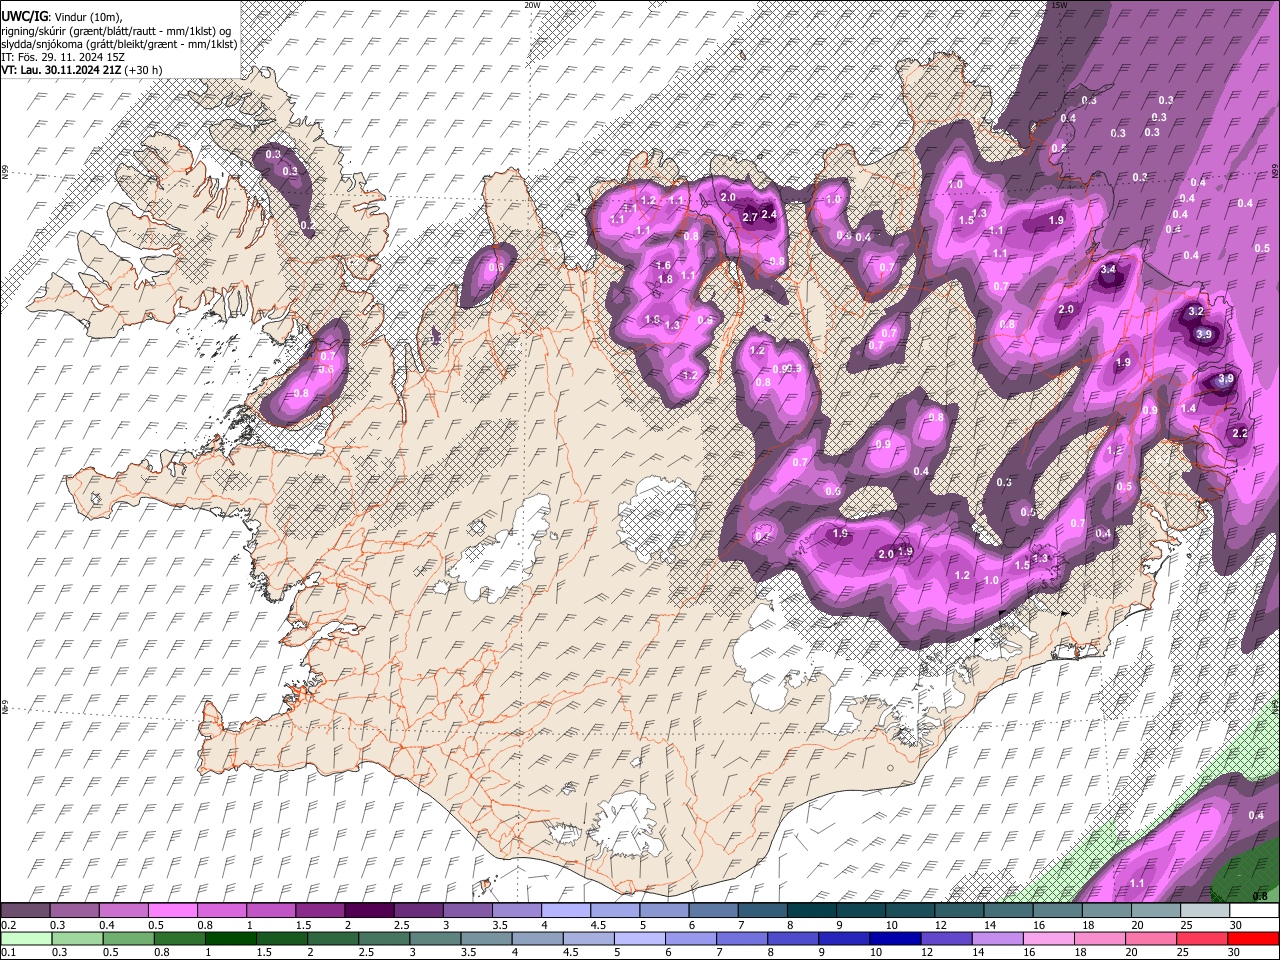1280x960 pixels.
Task: Click the 15W longitude label
Action: click(1059, 5)
